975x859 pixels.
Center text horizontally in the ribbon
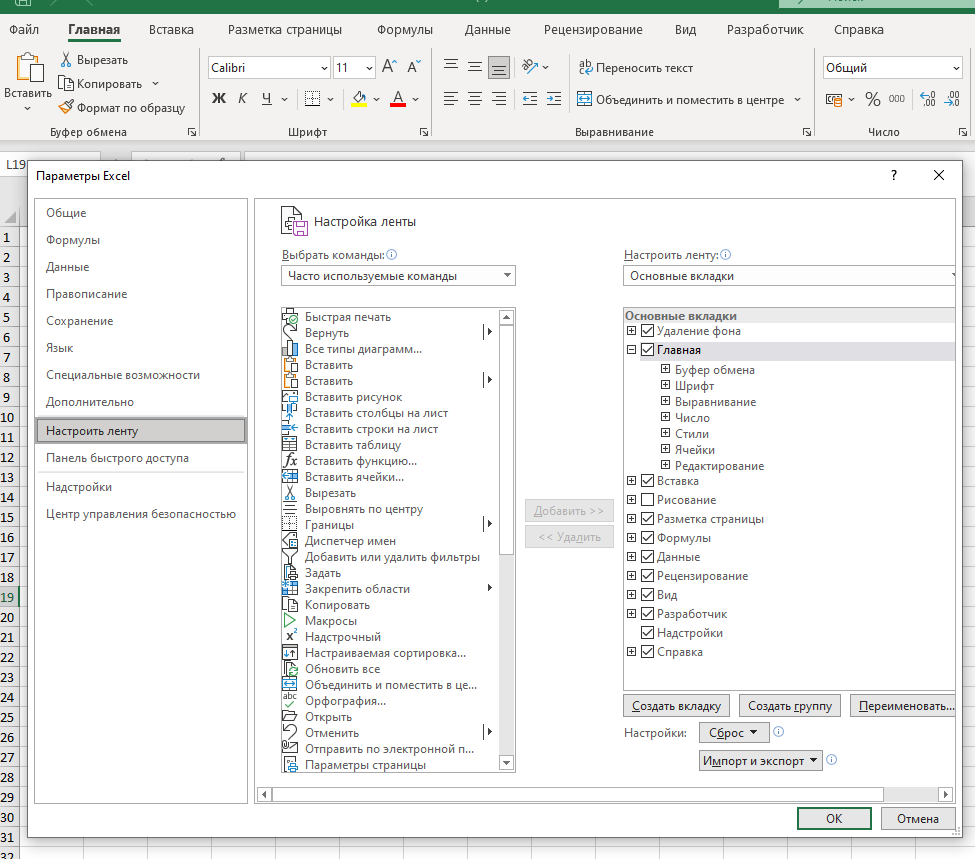[474, 98]
